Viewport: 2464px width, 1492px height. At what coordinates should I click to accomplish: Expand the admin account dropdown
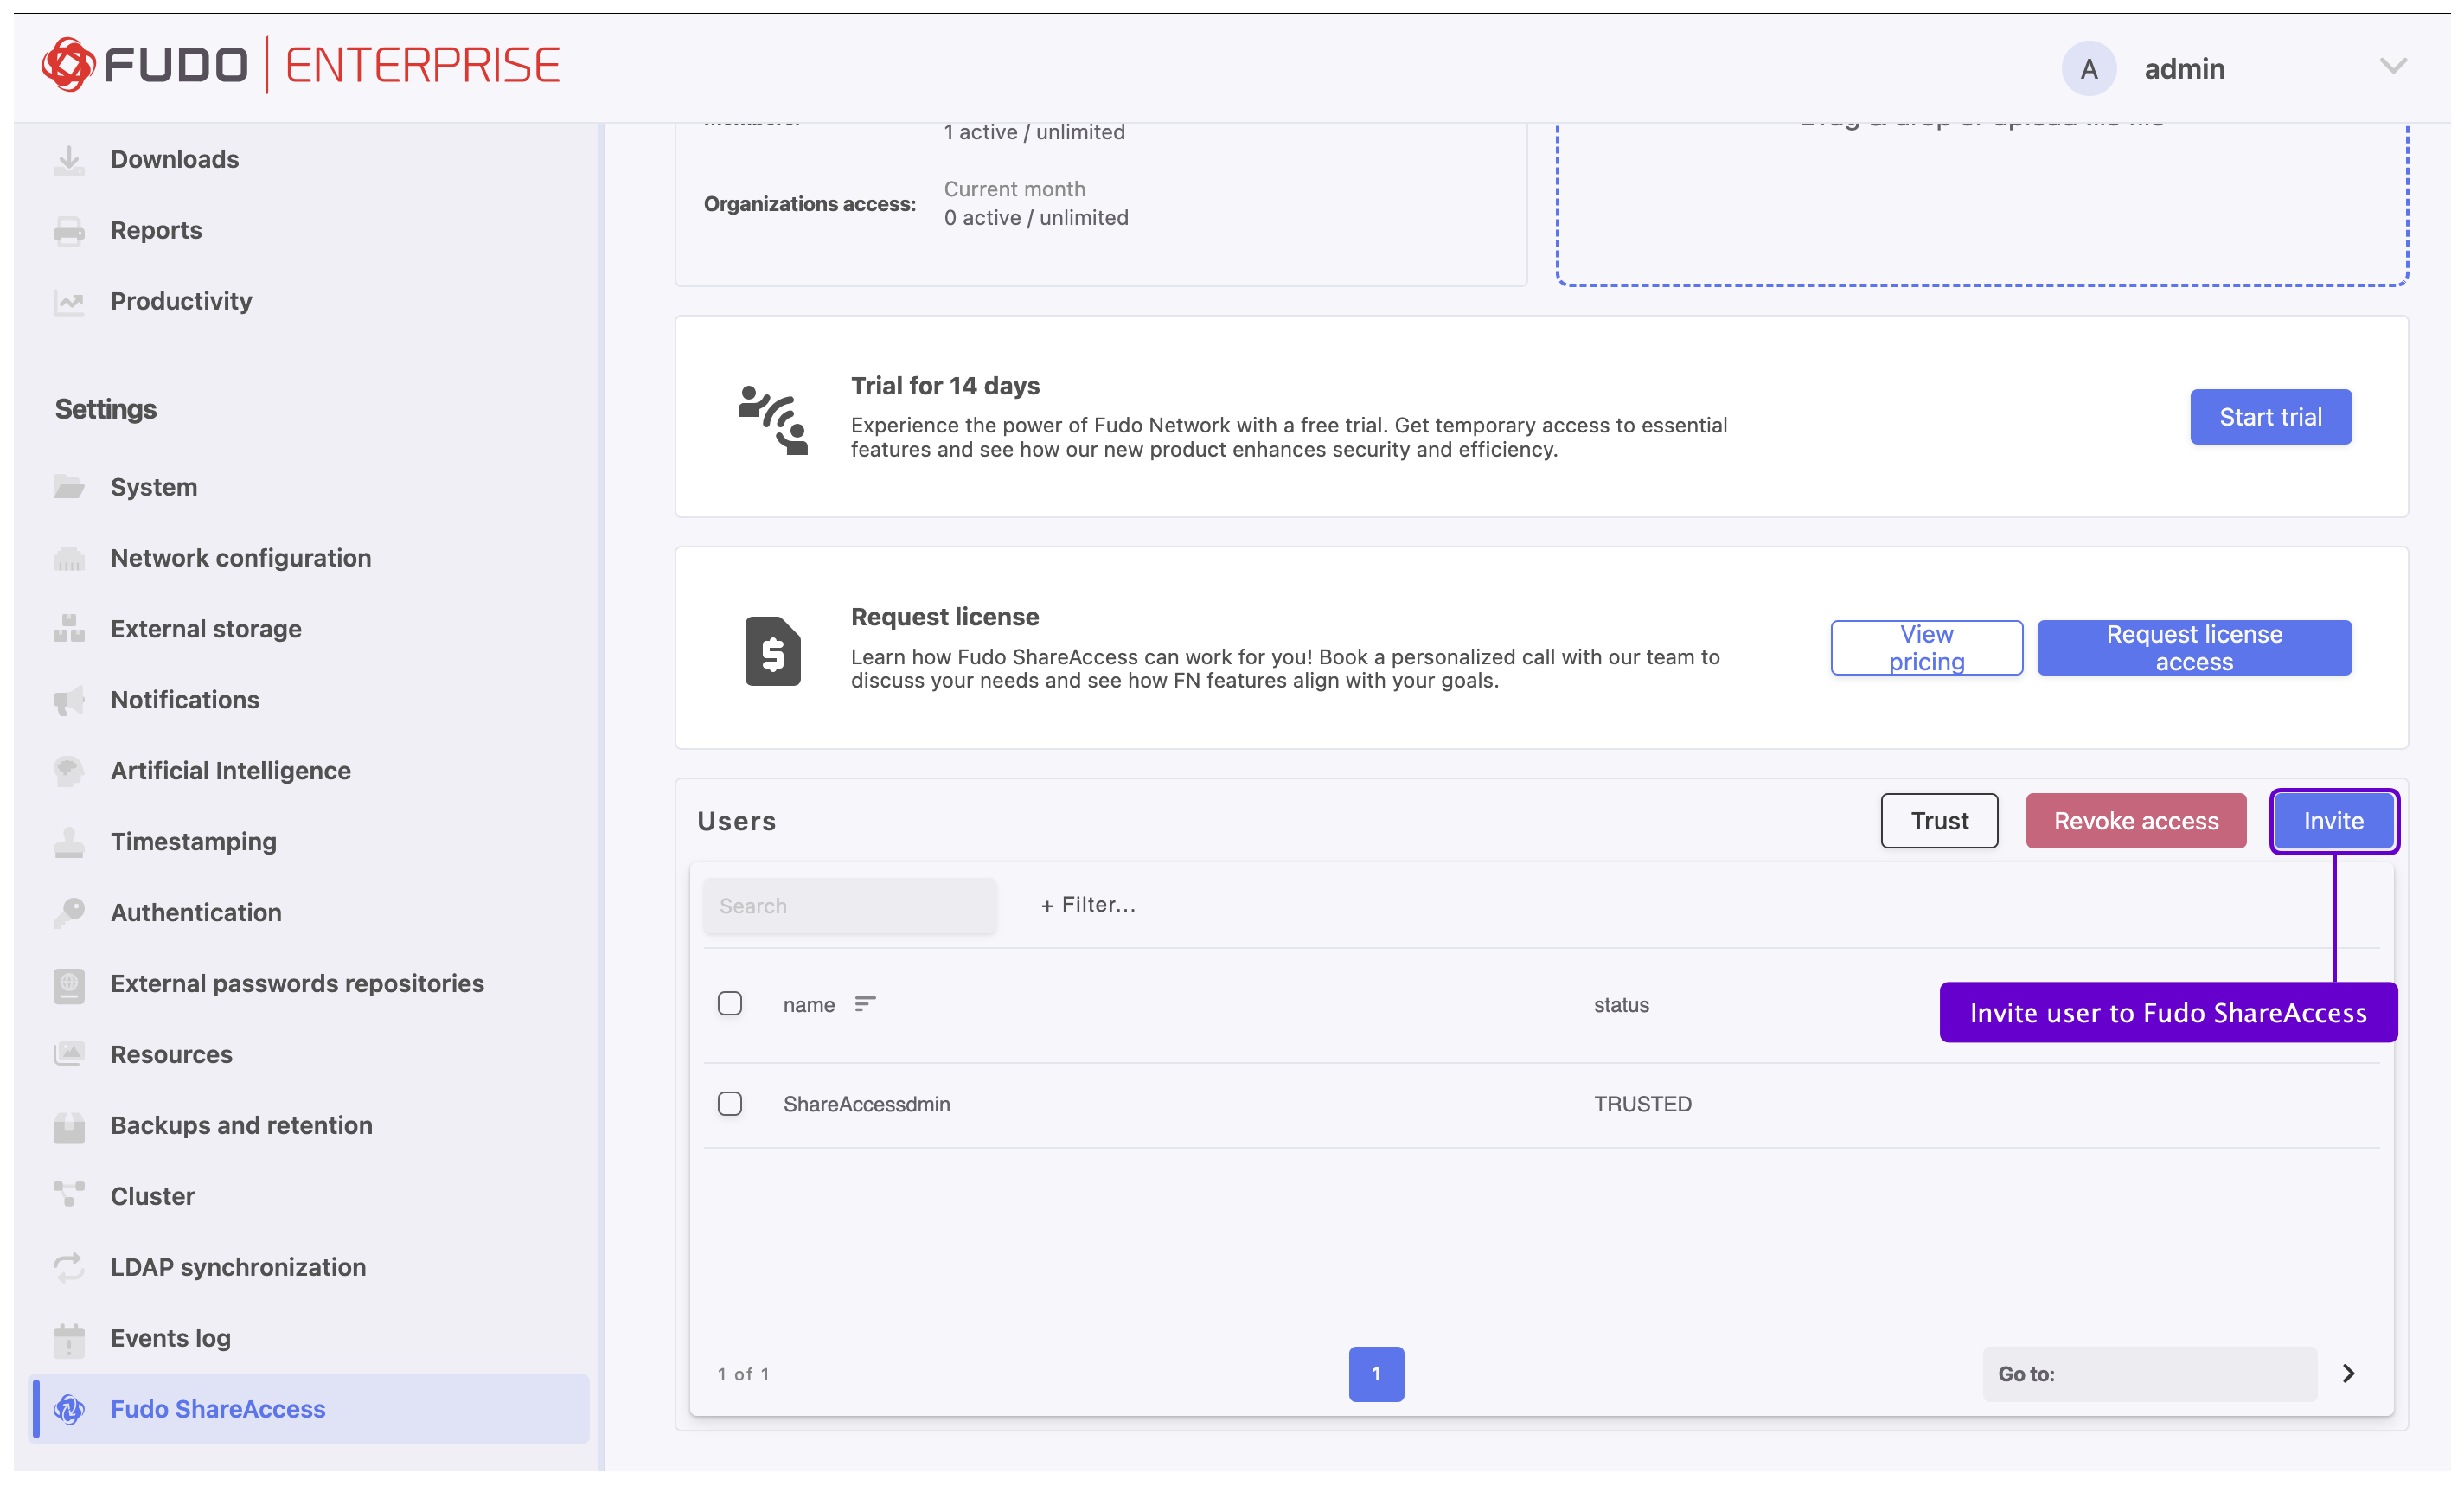click(2392, 67)
